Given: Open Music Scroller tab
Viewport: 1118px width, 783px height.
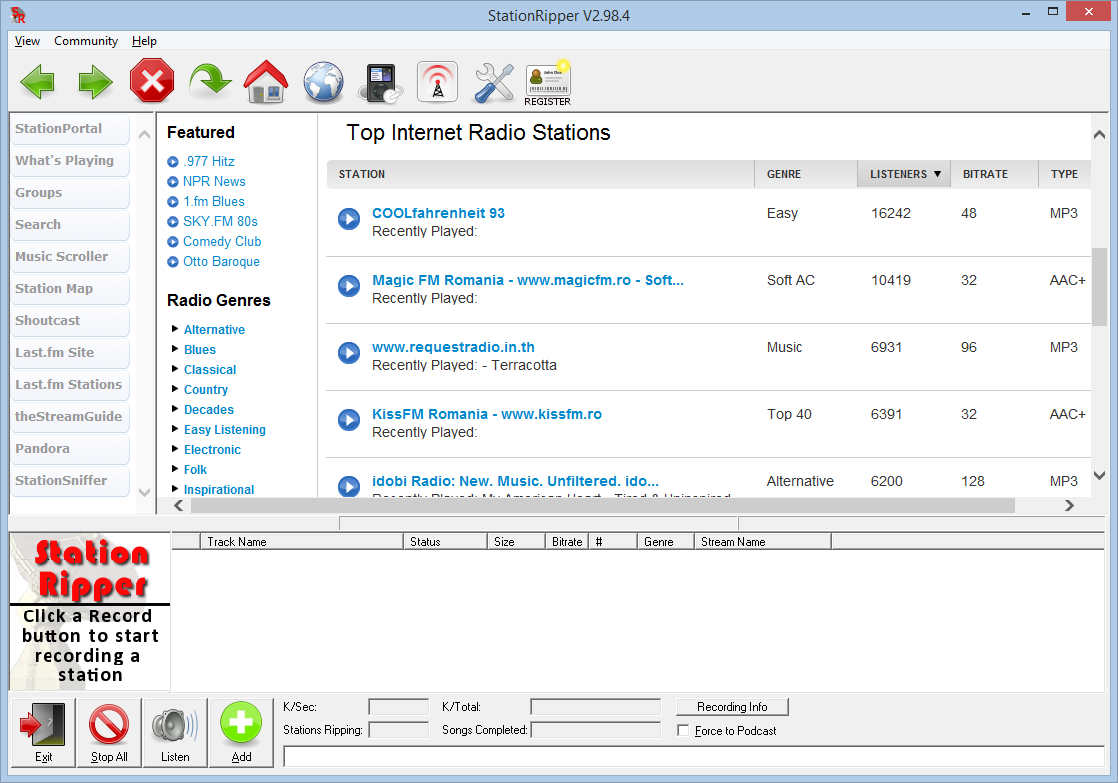Looking at the screenshot, I should click(x=71, y=257).
